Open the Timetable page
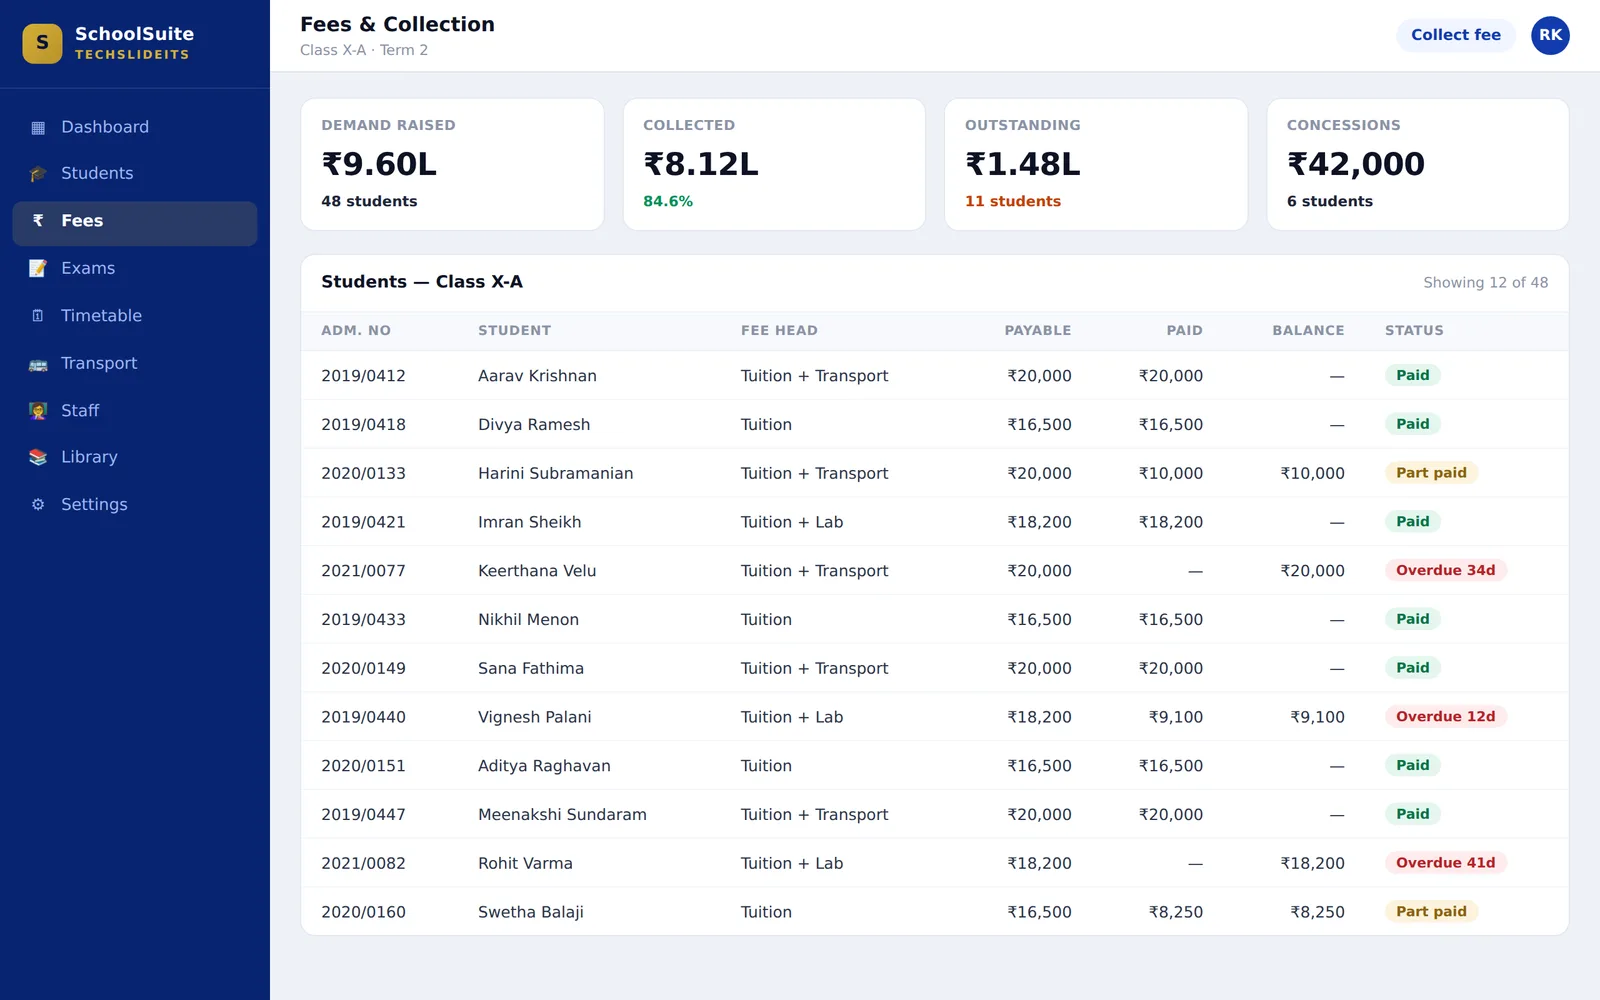 coord(134,315)
